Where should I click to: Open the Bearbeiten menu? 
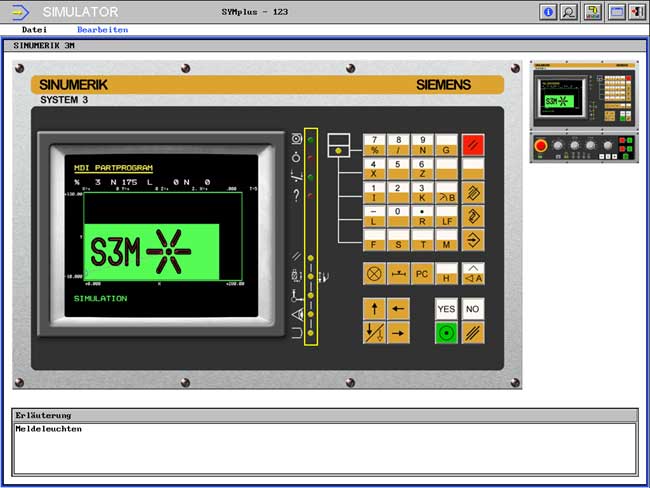(102, 30)
